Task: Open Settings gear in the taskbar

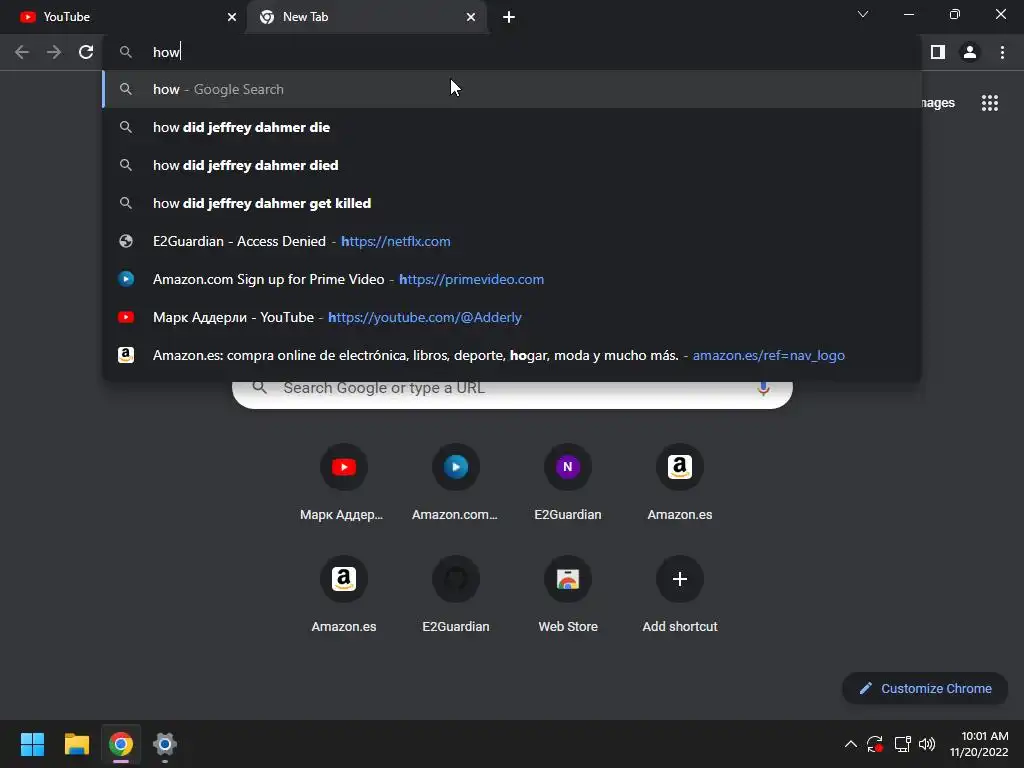Action: pyautogui.click(x=165, y=744)
